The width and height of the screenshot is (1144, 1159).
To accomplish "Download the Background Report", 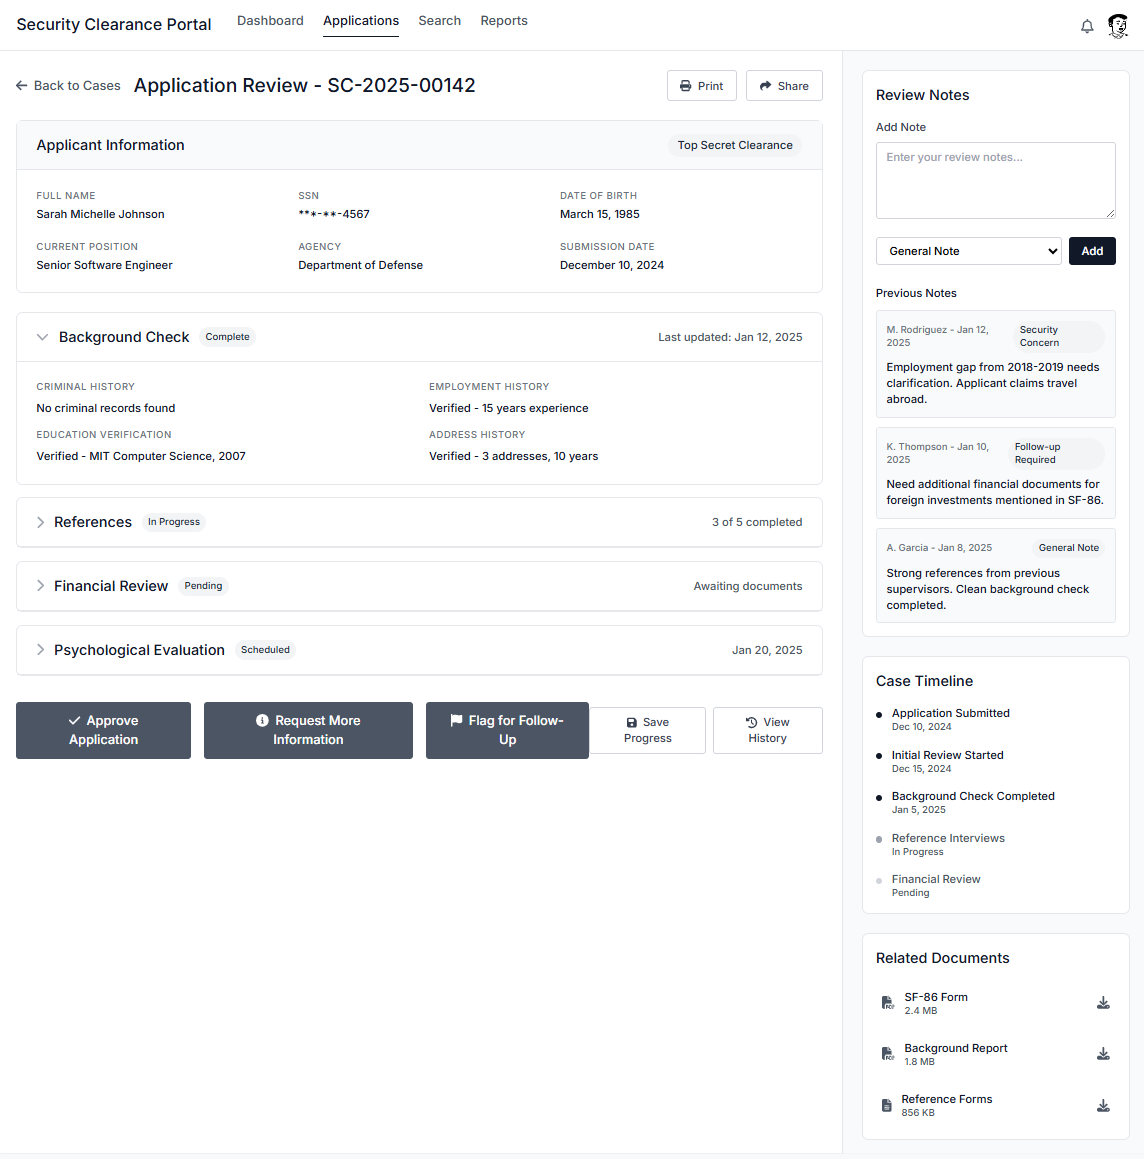I will (x=1103, y=1054).
